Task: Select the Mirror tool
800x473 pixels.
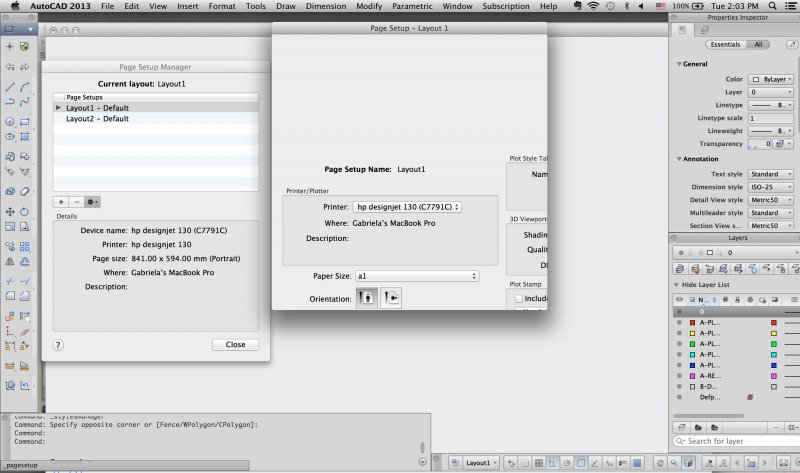Action: pyautogui.click(x=10, y=261)
